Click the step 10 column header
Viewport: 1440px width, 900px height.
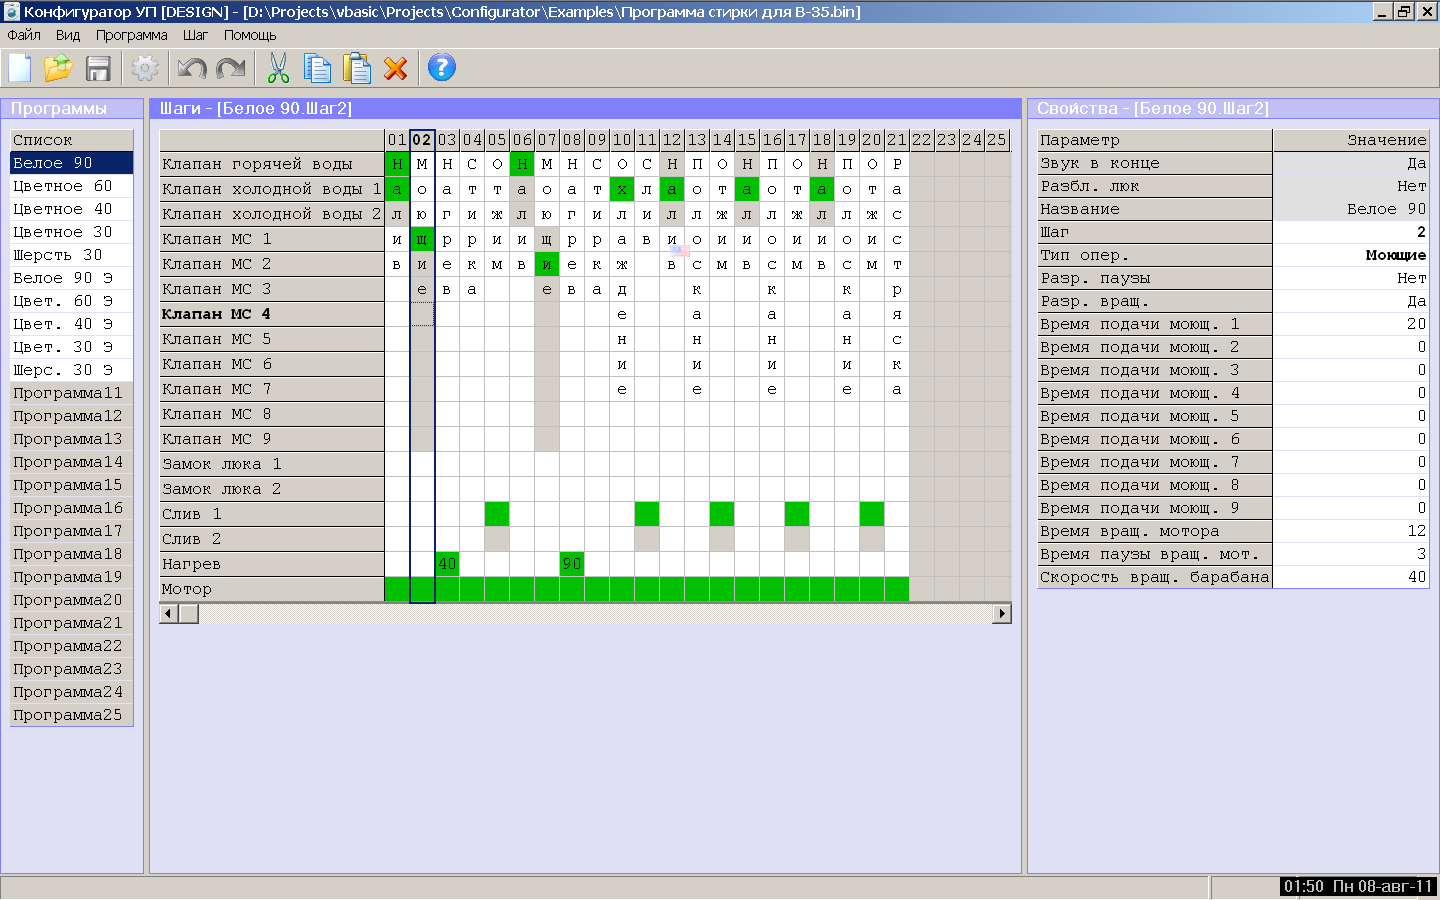[x=622, y=140]
